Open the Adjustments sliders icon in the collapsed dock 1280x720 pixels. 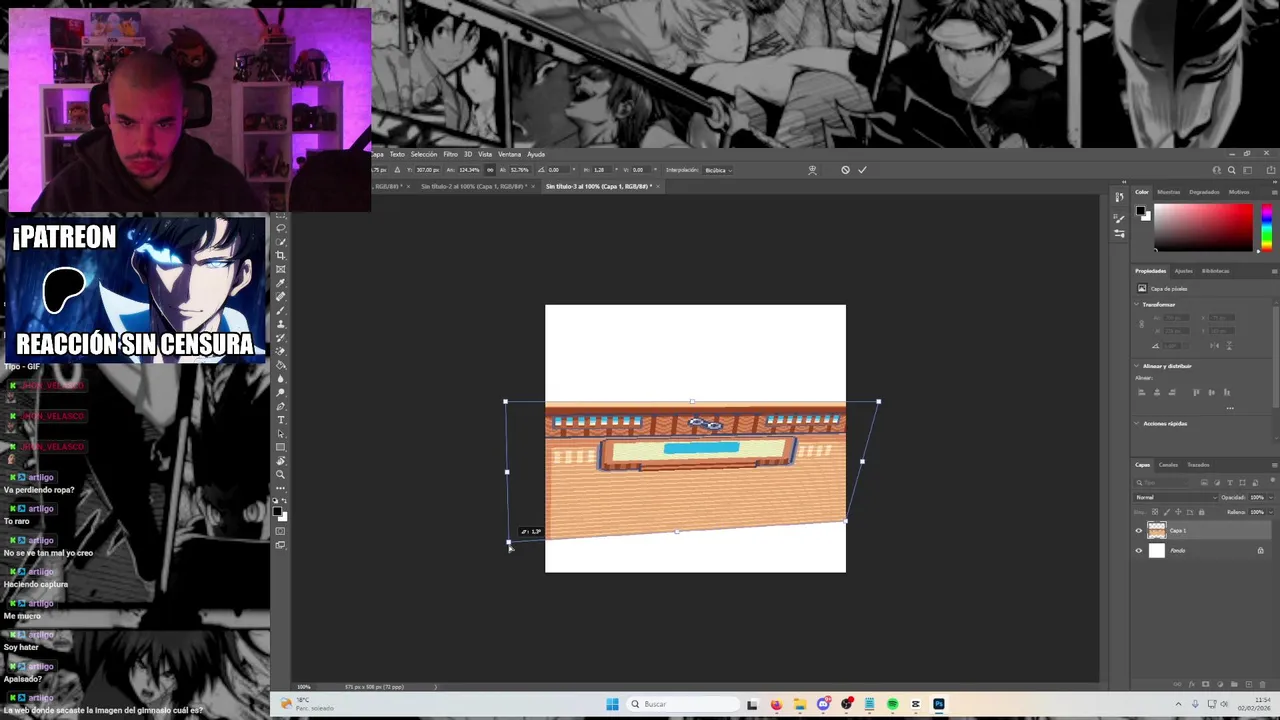point(1119,233)
